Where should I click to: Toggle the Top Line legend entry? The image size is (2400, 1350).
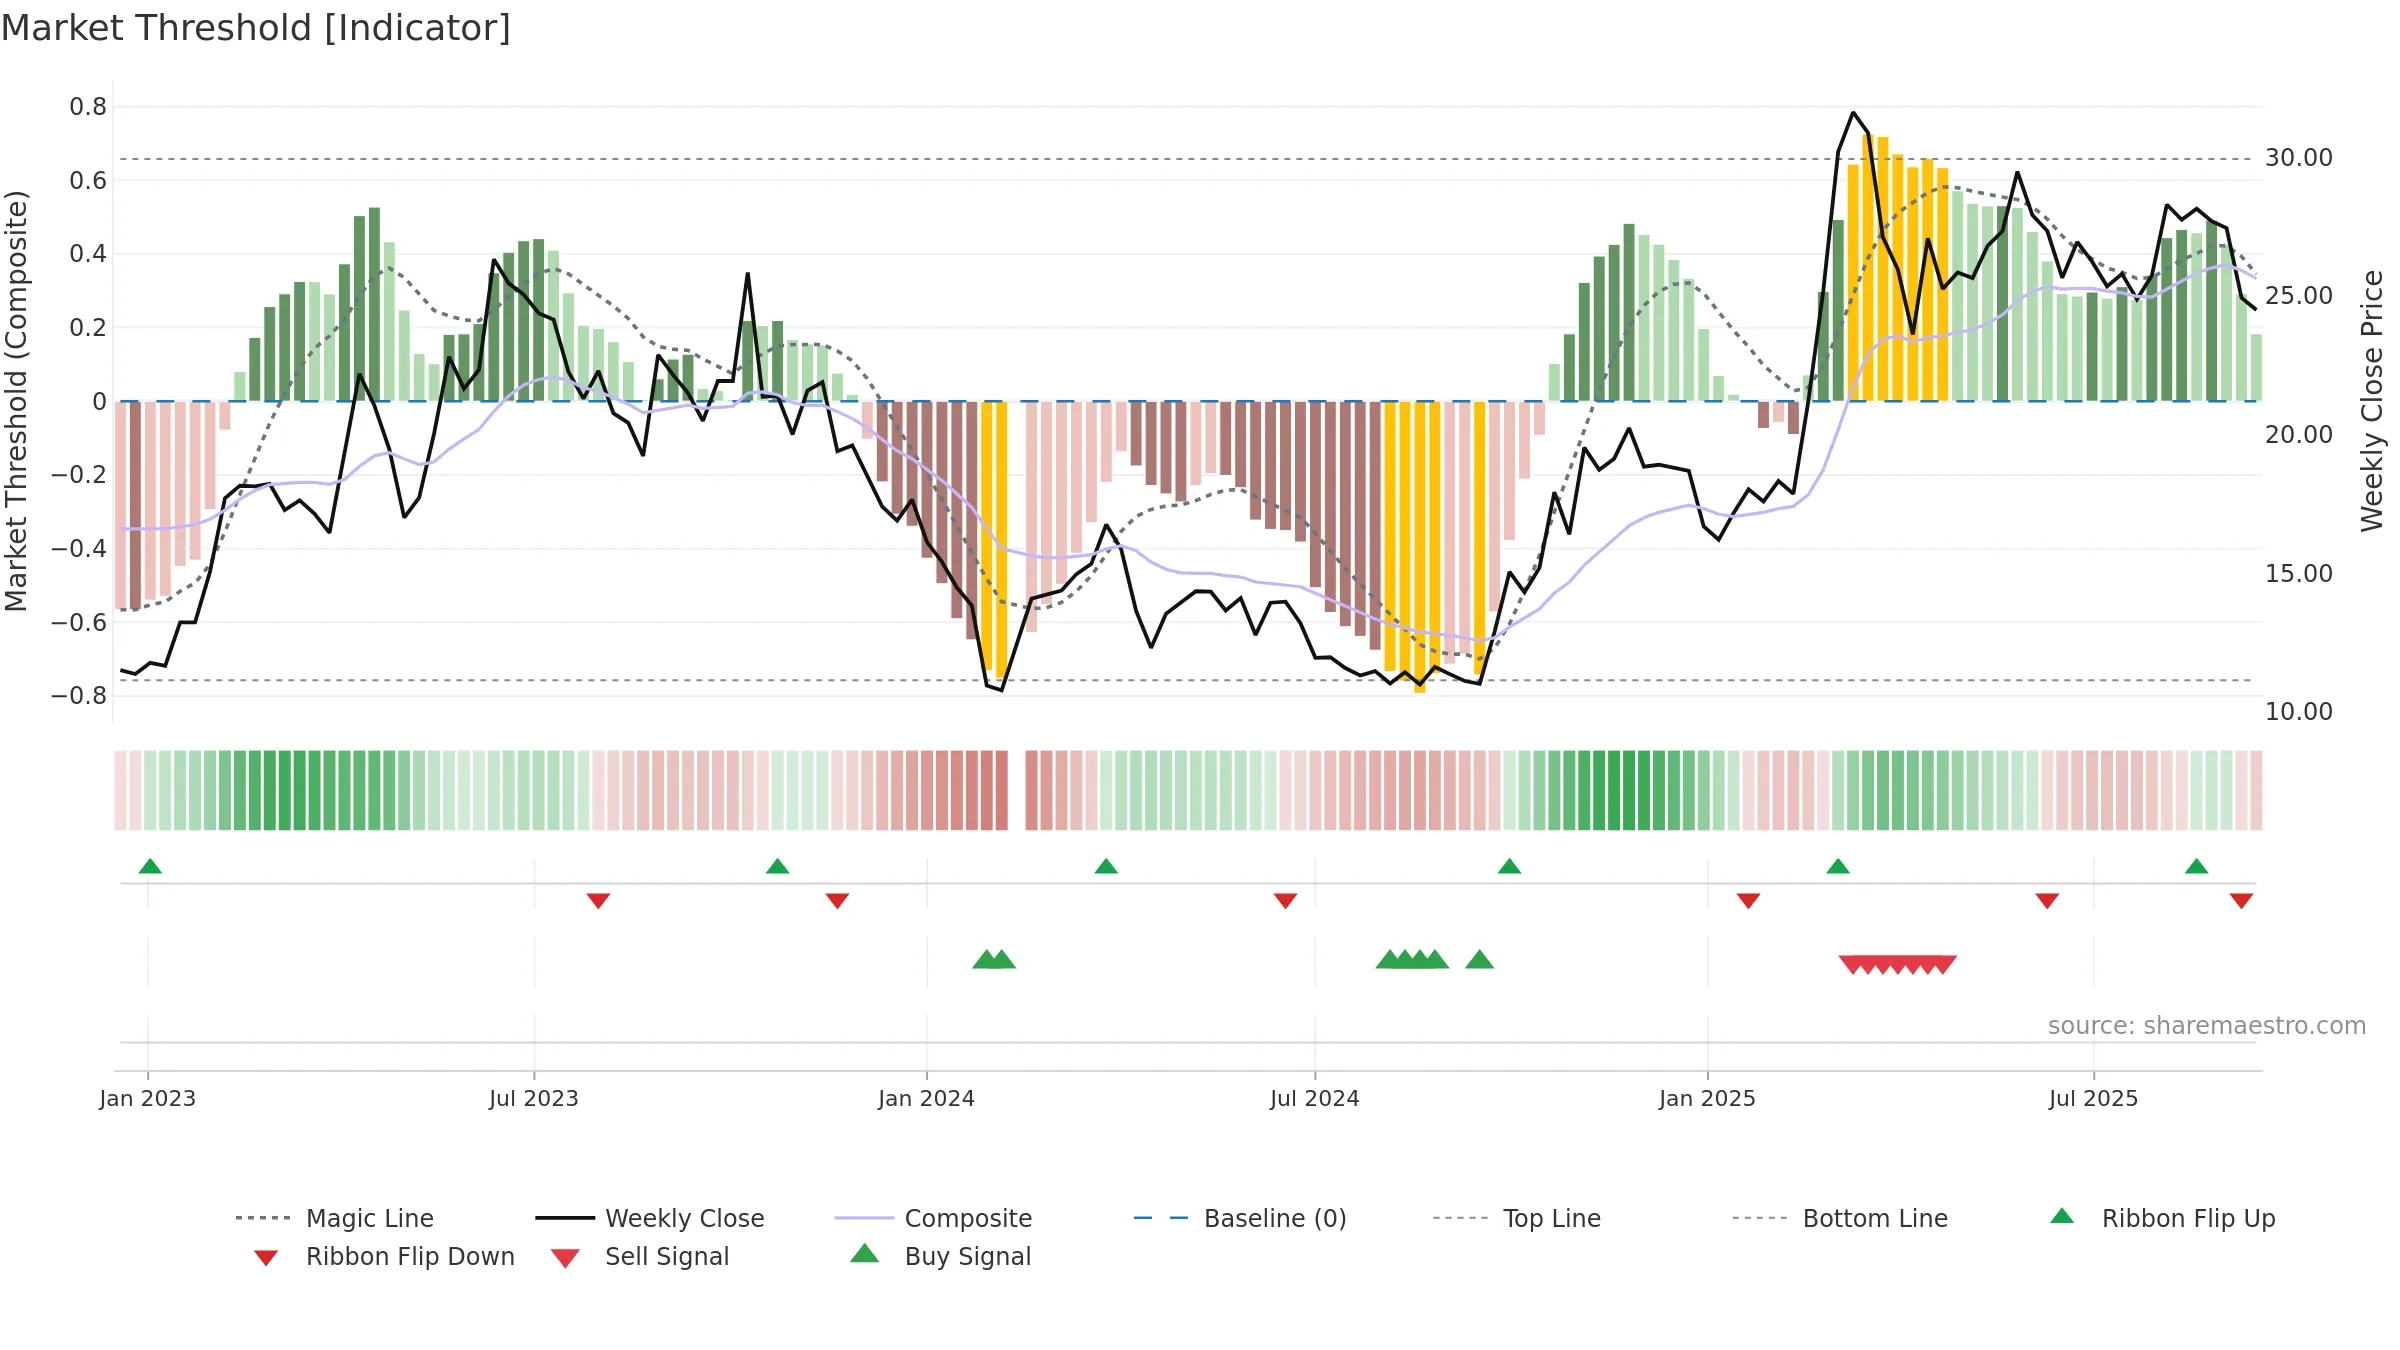[x=1516, y=1218]
